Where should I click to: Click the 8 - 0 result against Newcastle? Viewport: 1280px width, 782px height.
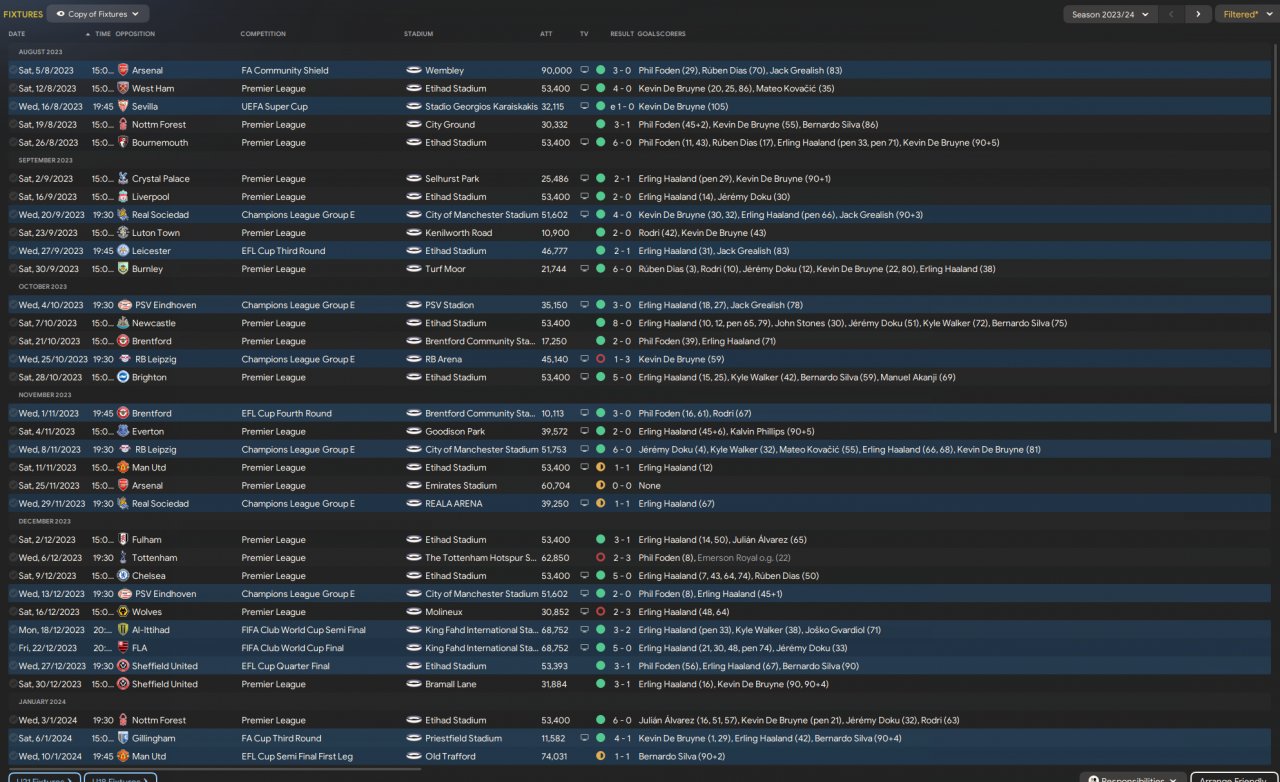[x=622, y=323]
